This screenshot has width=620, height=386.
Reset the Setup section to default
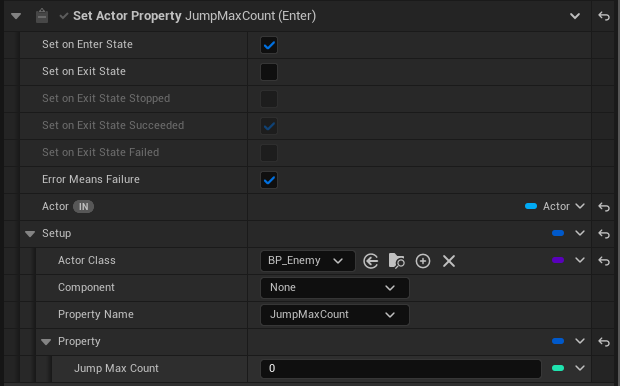(604, 234)
